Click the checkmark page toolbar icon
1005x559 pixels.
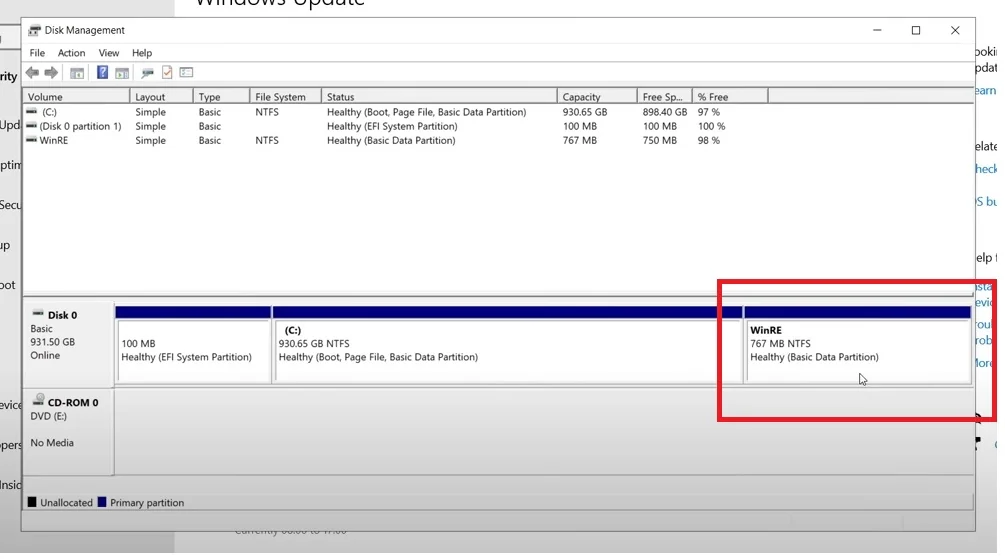click(x=167, y=72)
